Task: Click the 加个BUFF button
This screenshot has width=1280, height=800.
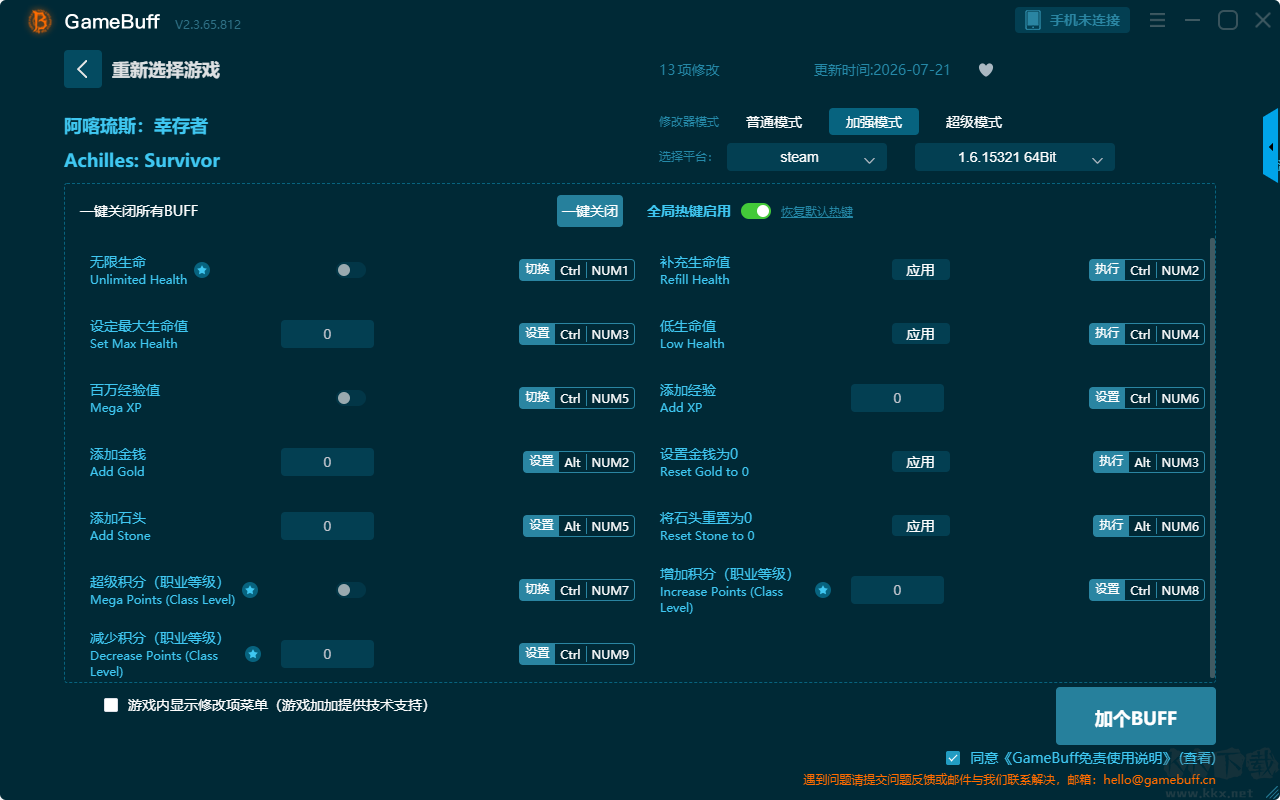Action: coord(1136,718)
